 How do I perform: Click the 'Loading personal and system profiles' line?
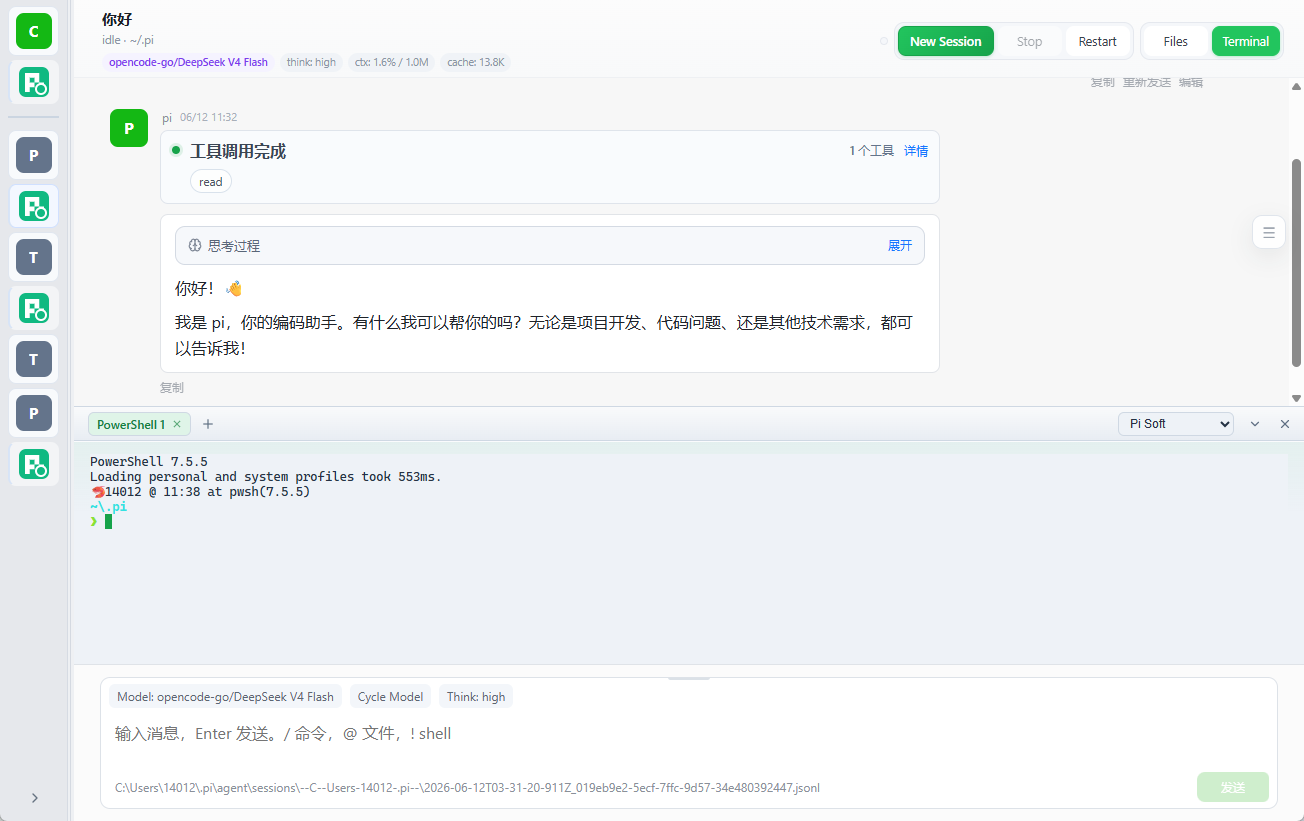pos(266,477)
